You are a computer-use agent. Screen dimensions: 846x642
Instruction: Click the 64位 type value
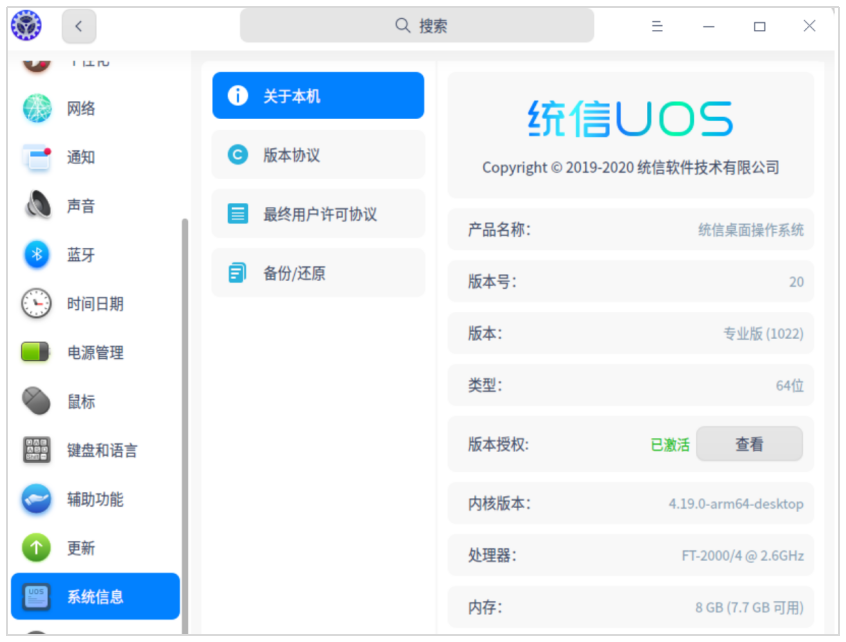pyautogui.click(x=790, y=386)
